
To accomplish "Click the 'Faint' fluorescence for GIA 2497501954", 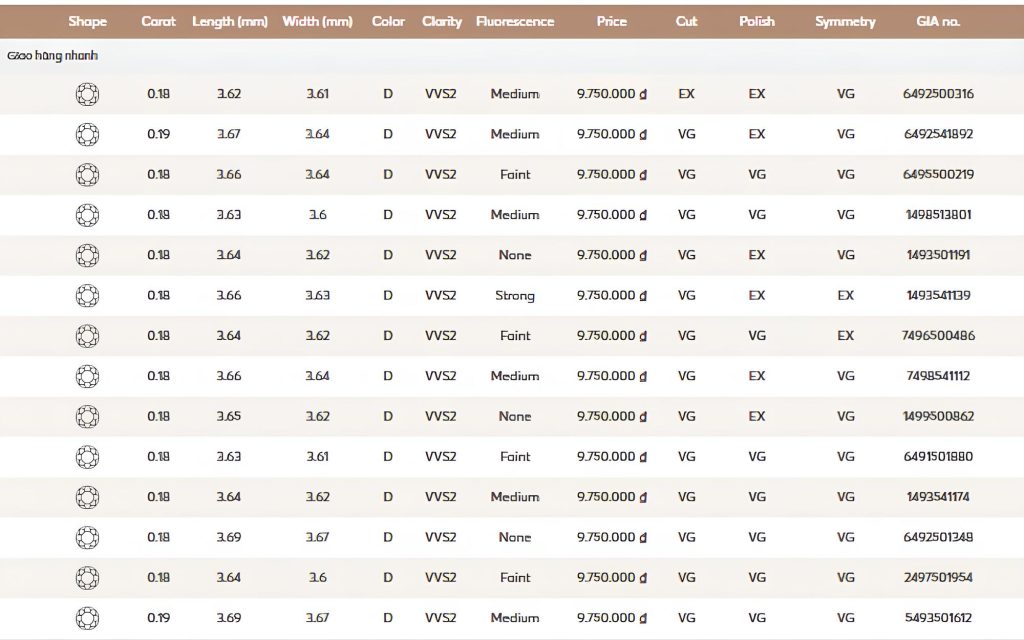I will (515, 578).
